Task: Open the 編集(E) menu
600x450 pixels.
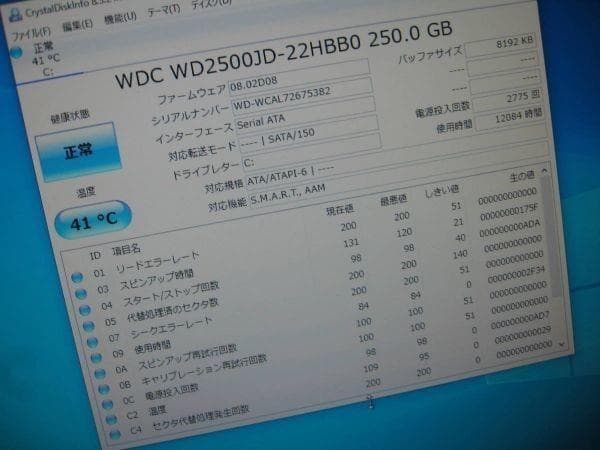Action: click(78, 25)
